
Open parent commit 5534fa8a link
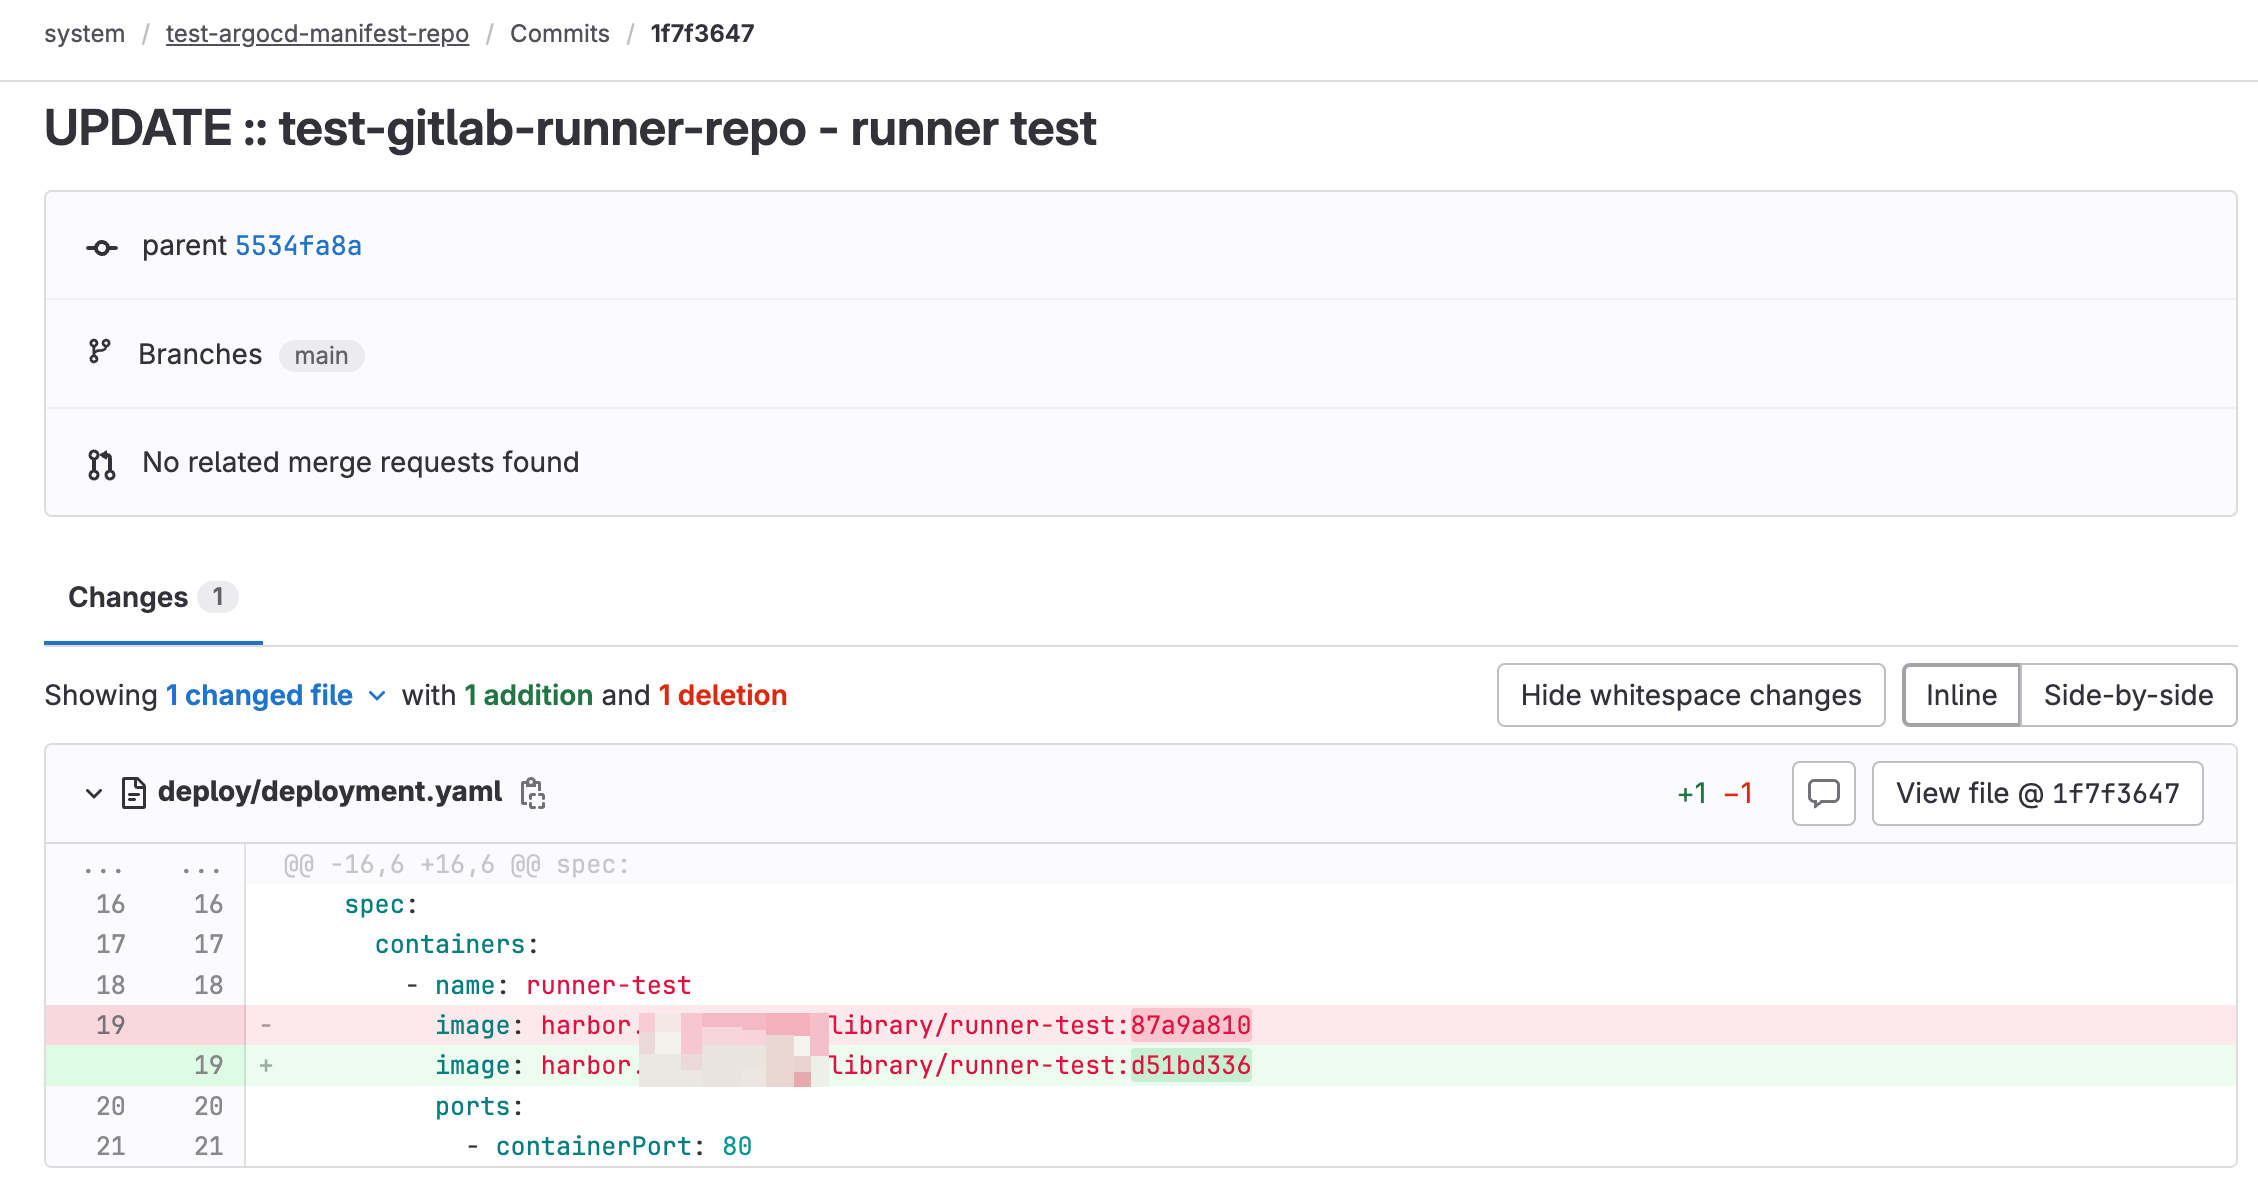pyautogui.click(x=298, y=246)
